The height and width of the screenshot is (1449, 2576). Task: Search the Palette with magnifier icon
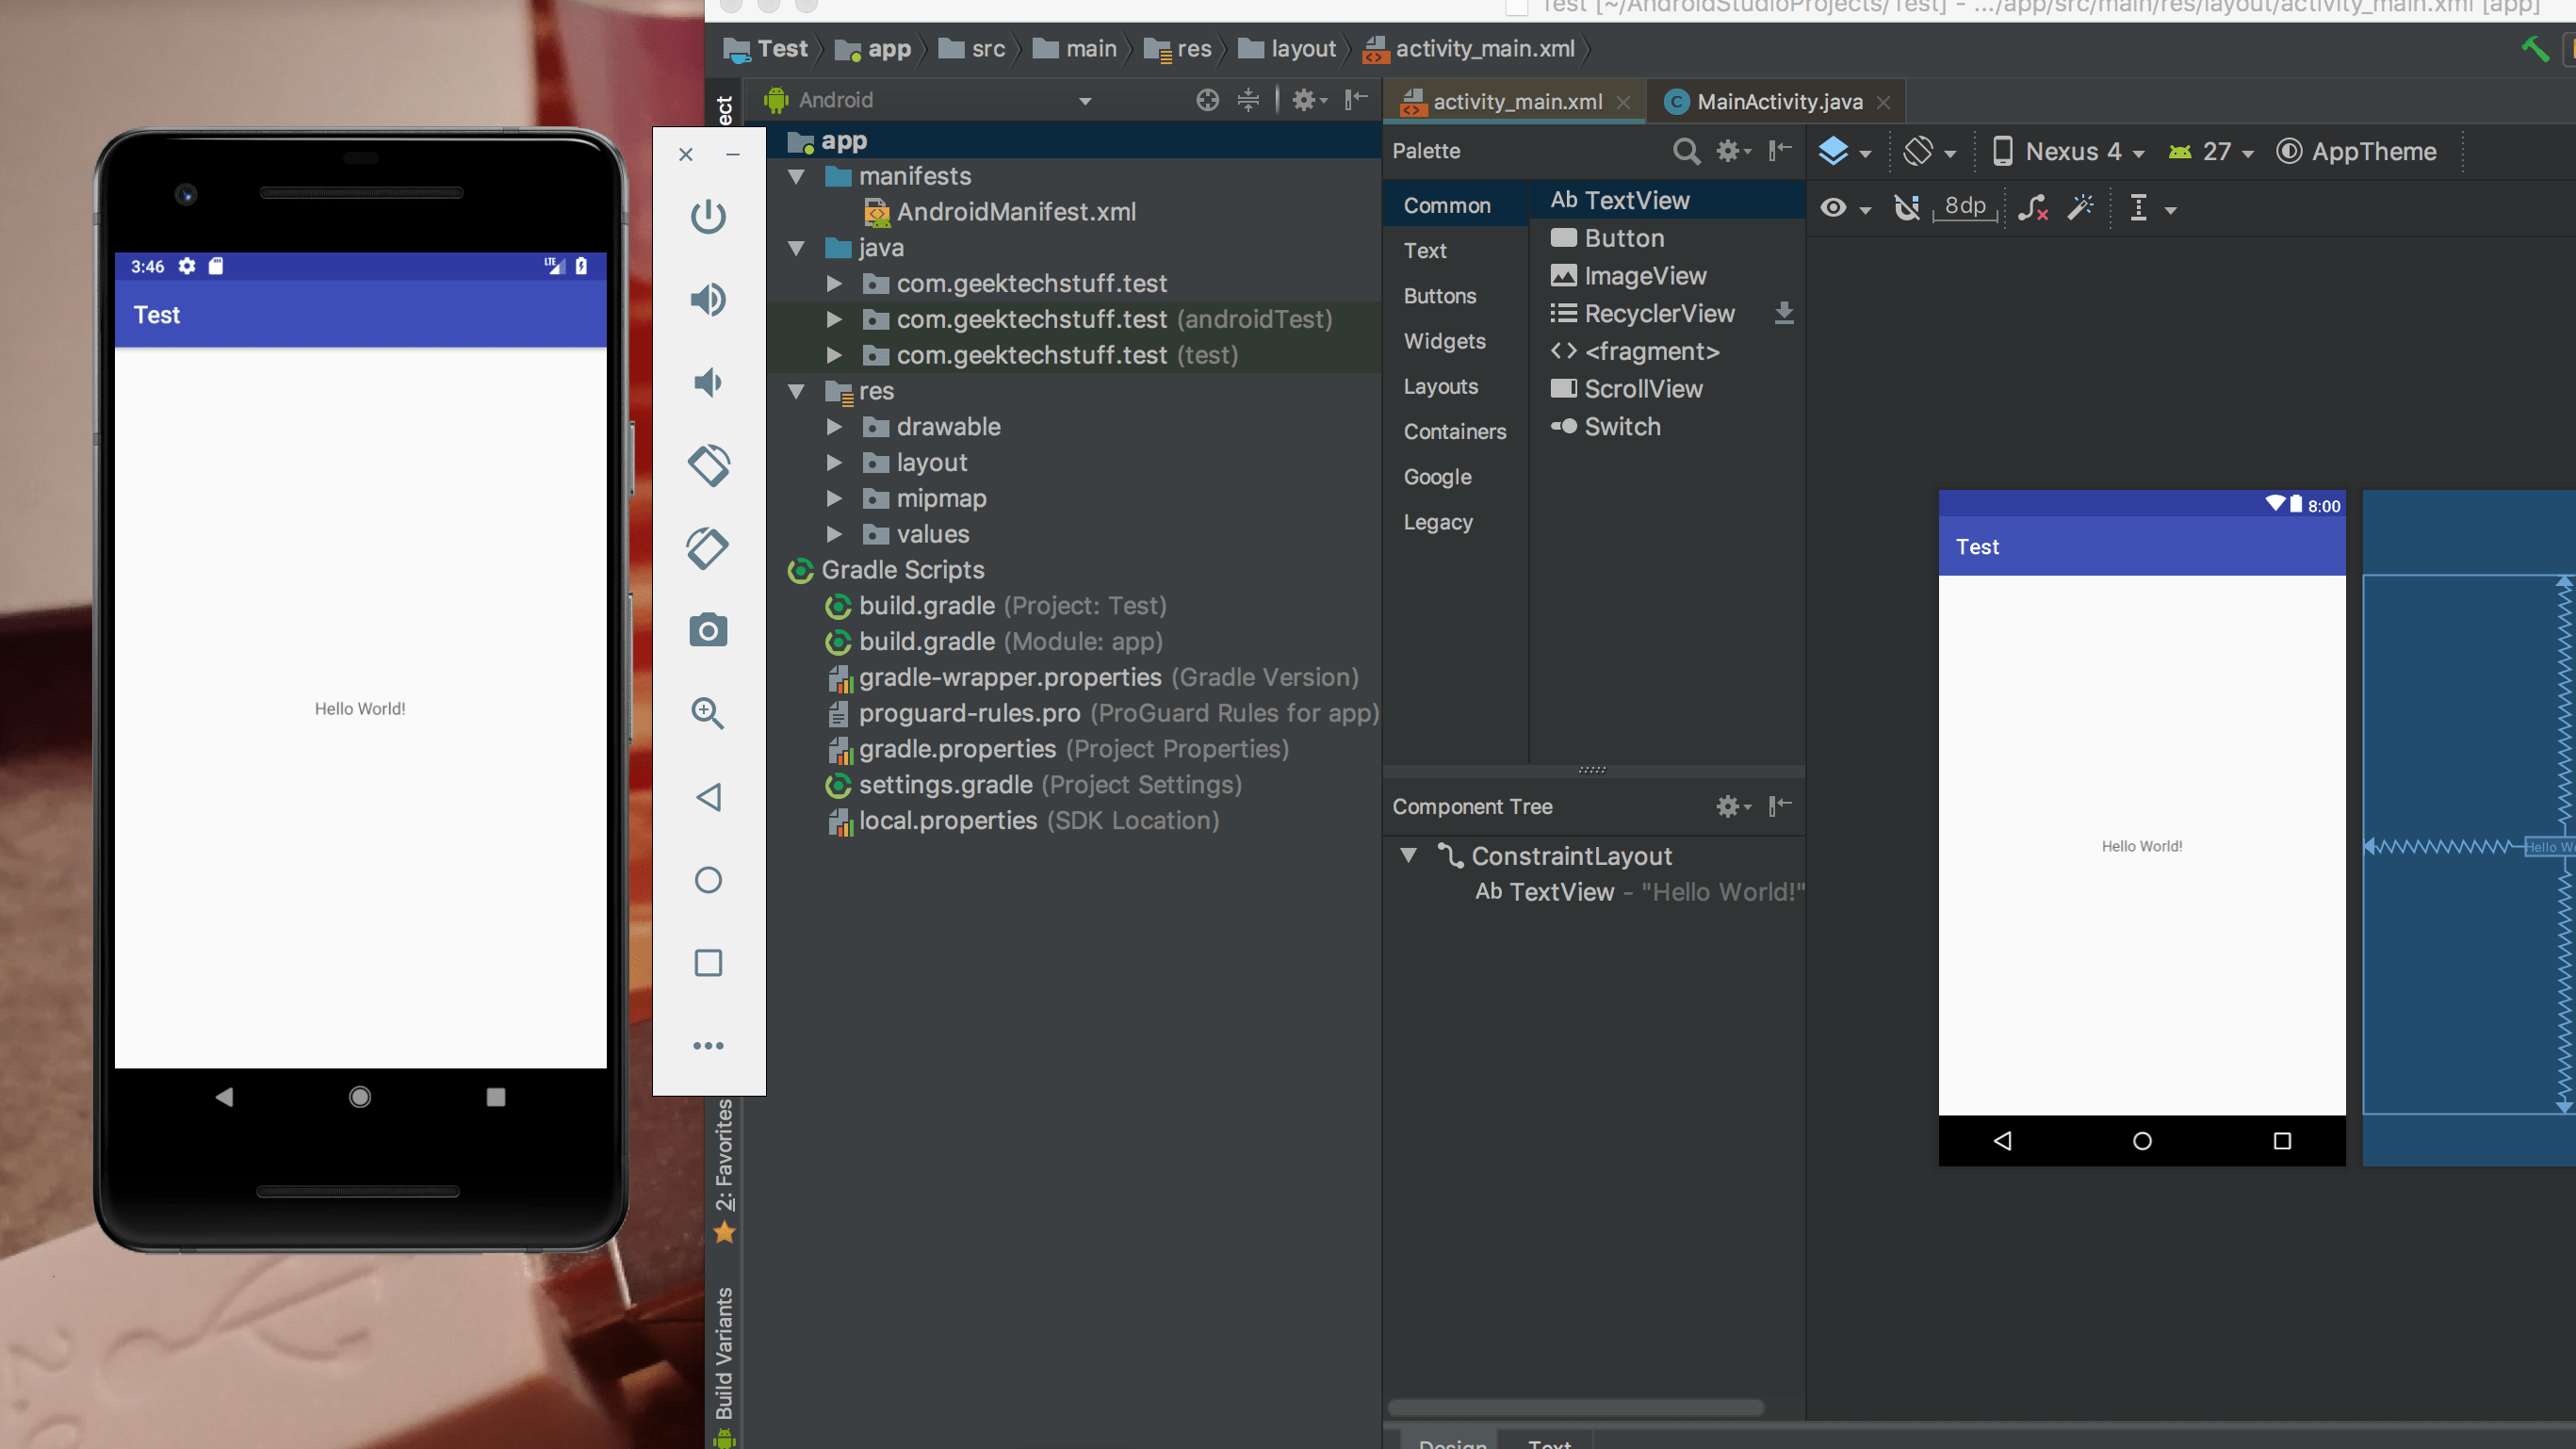pyautogui.click(x=1686, y=151)
